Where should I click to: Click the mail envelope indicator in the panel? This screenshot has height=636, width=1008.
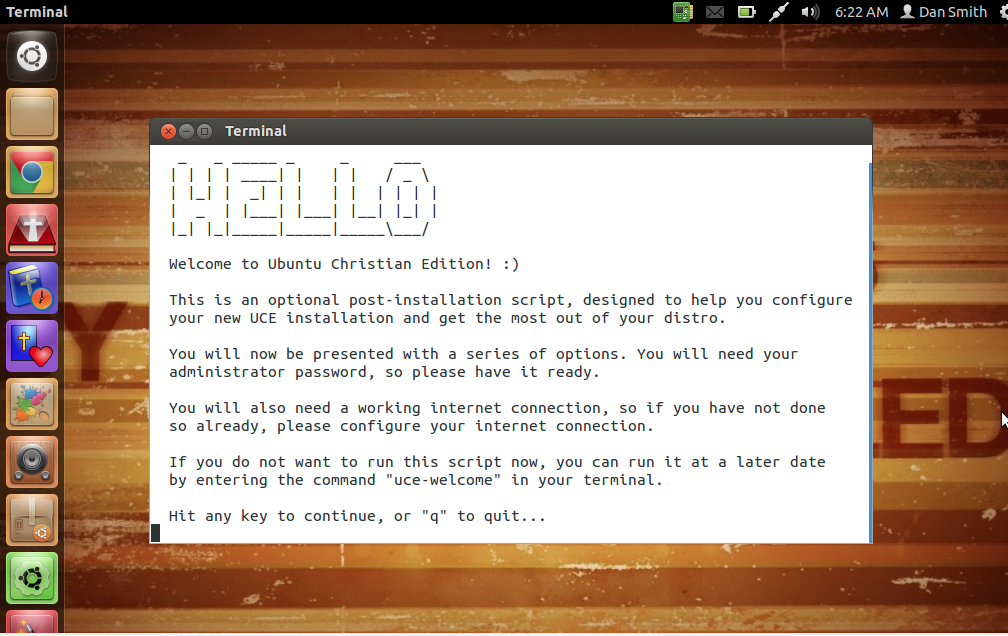point(714,11)
